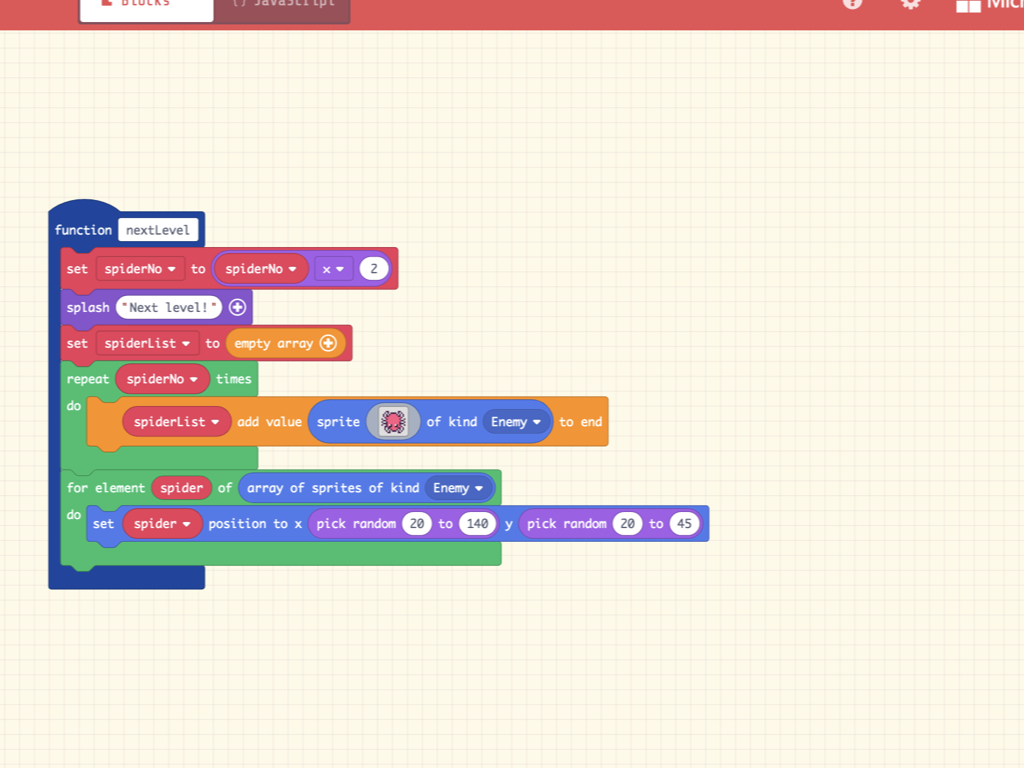
Task: Edit y pick random minimum 20
Action: [x=628, y=524]
